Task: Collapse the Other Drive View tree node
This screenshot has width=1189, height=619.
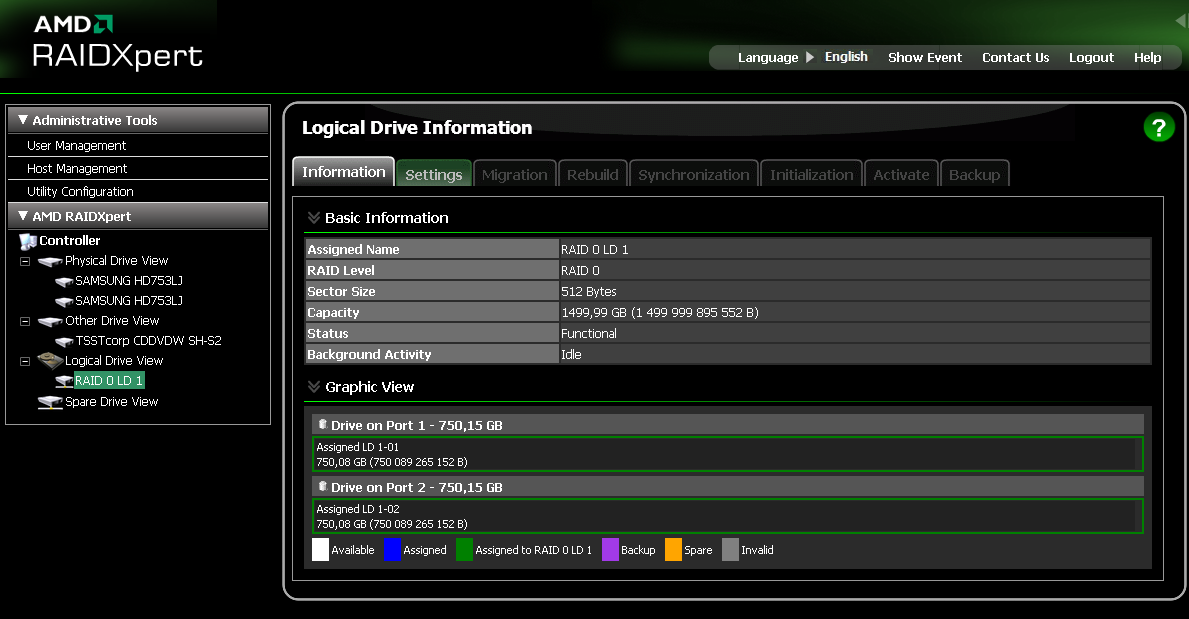Action: (x=25, y=322)
